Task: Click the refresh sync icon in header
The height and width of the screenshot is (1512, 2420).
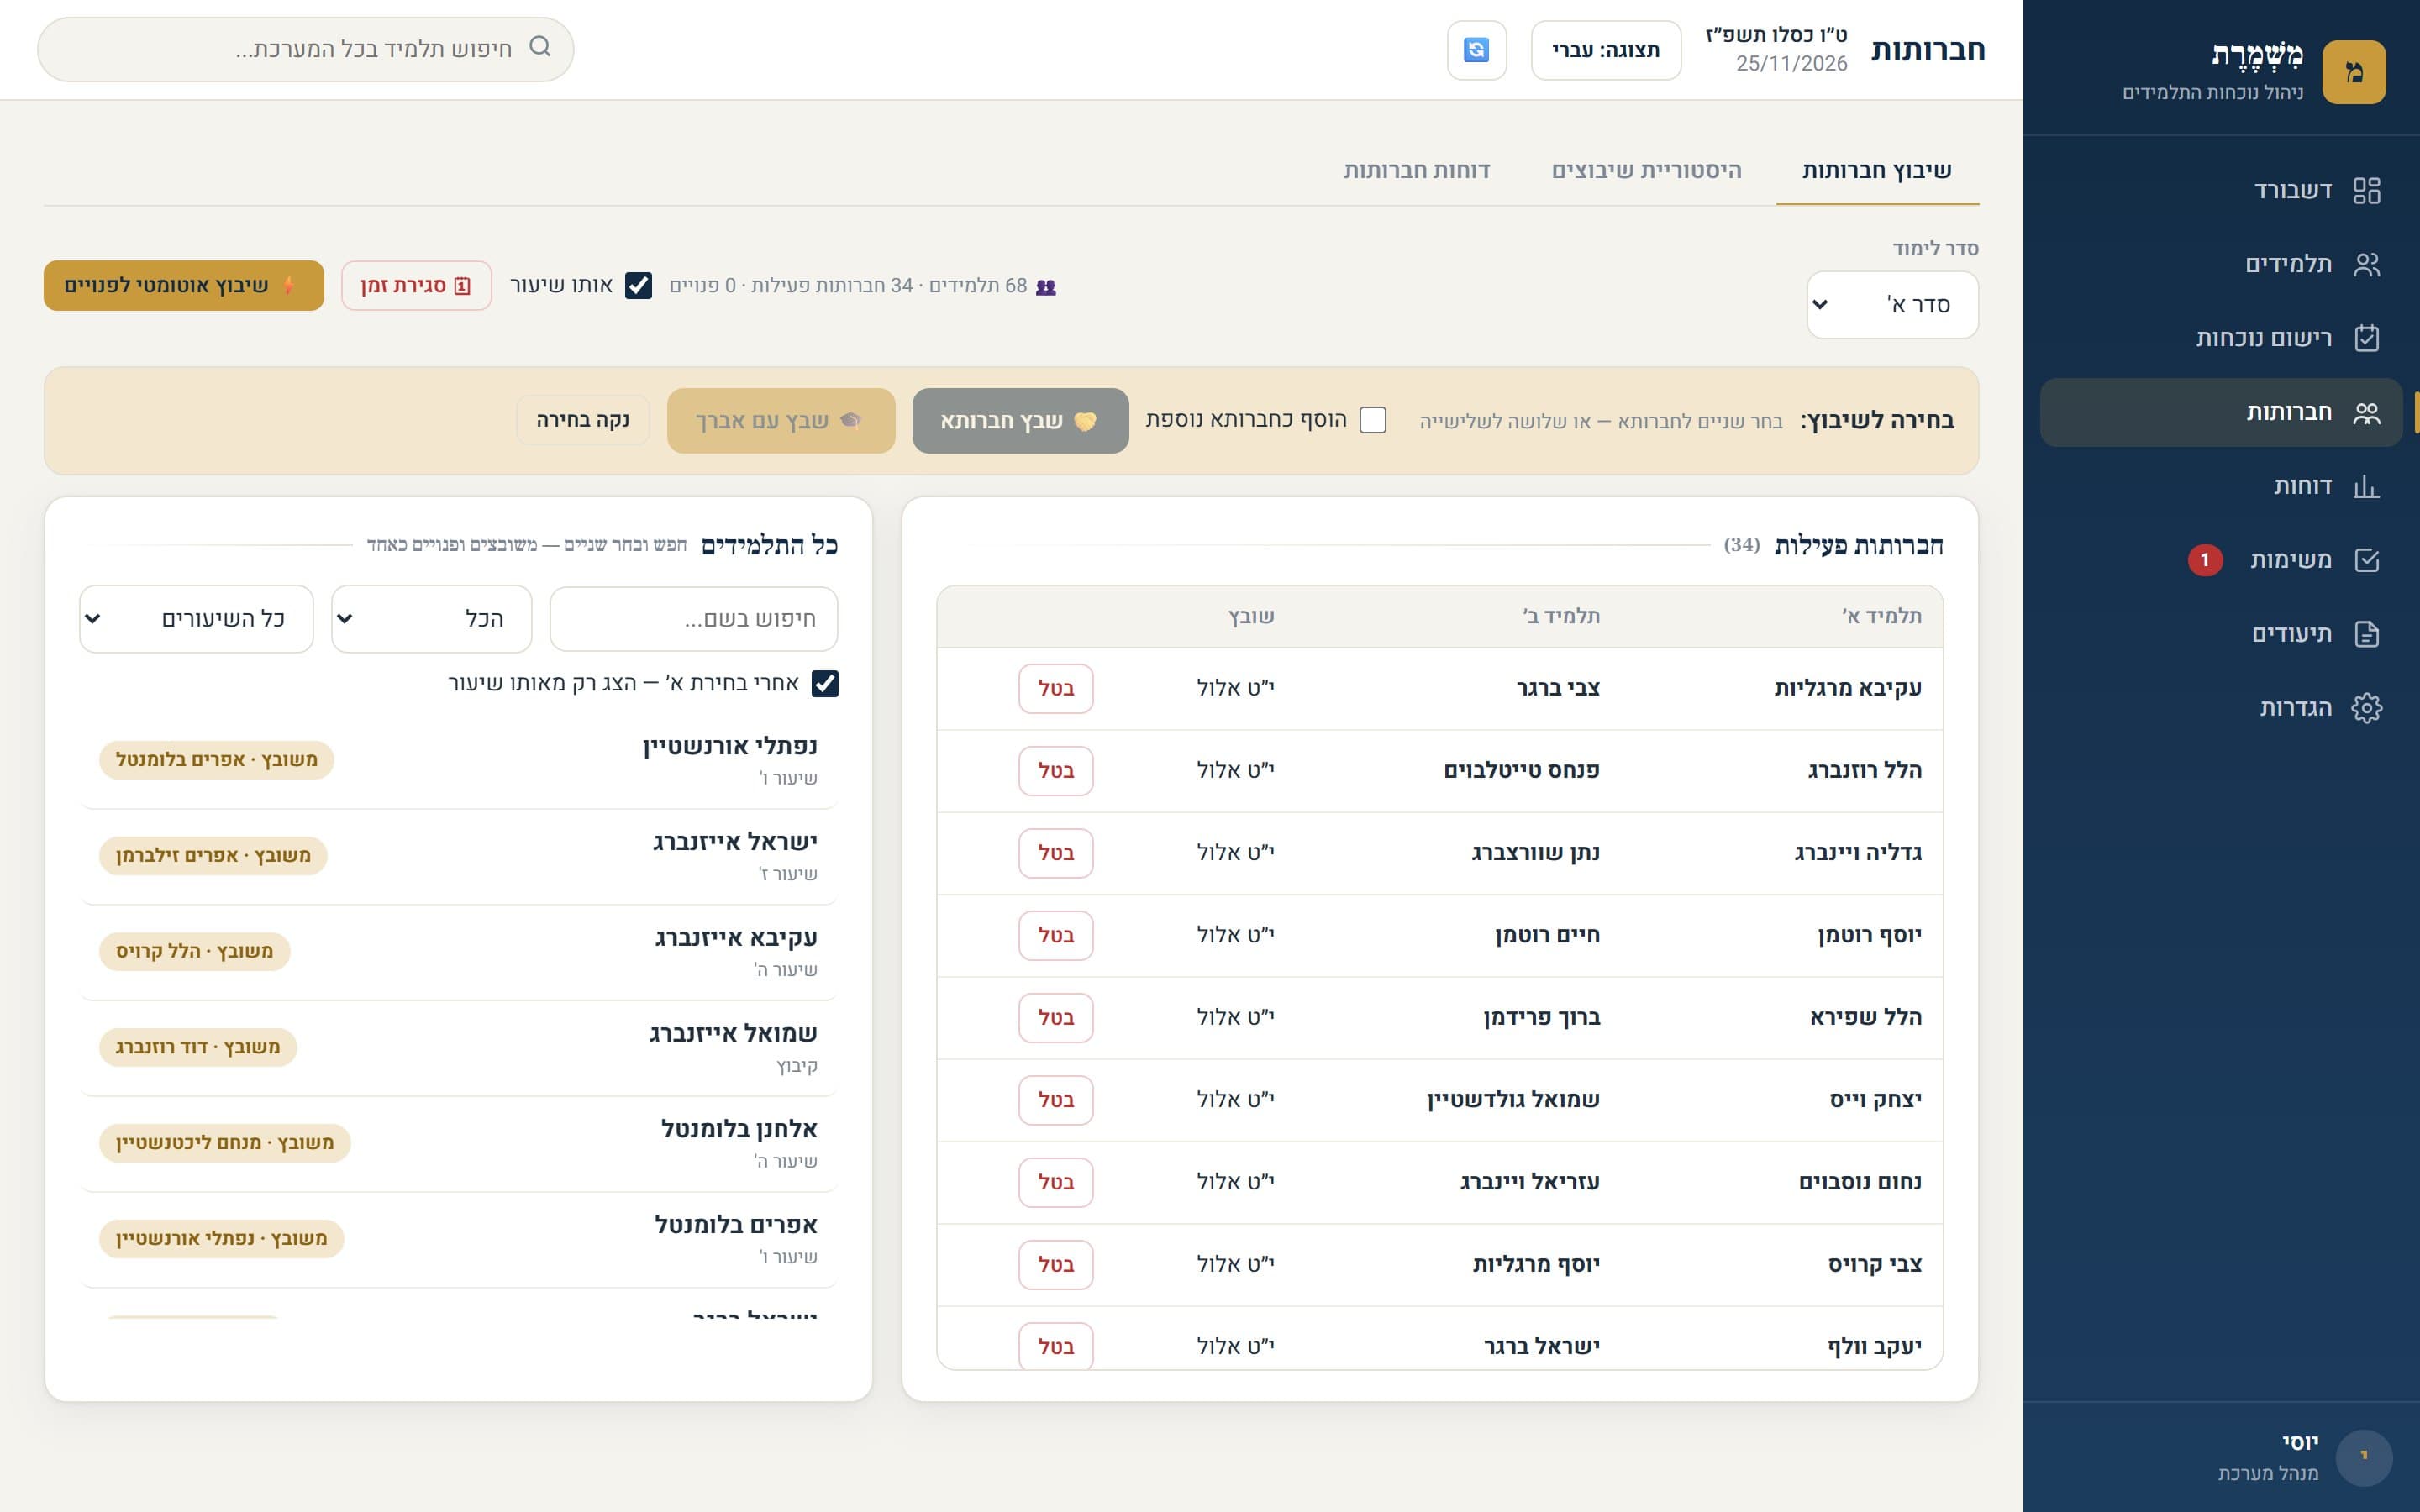Action: click(x=1476, y=50)
